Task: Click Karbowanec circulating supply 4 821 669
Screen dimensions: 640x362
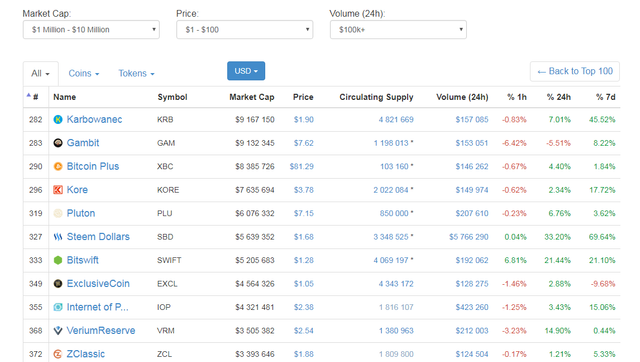Action: [396, 120]
